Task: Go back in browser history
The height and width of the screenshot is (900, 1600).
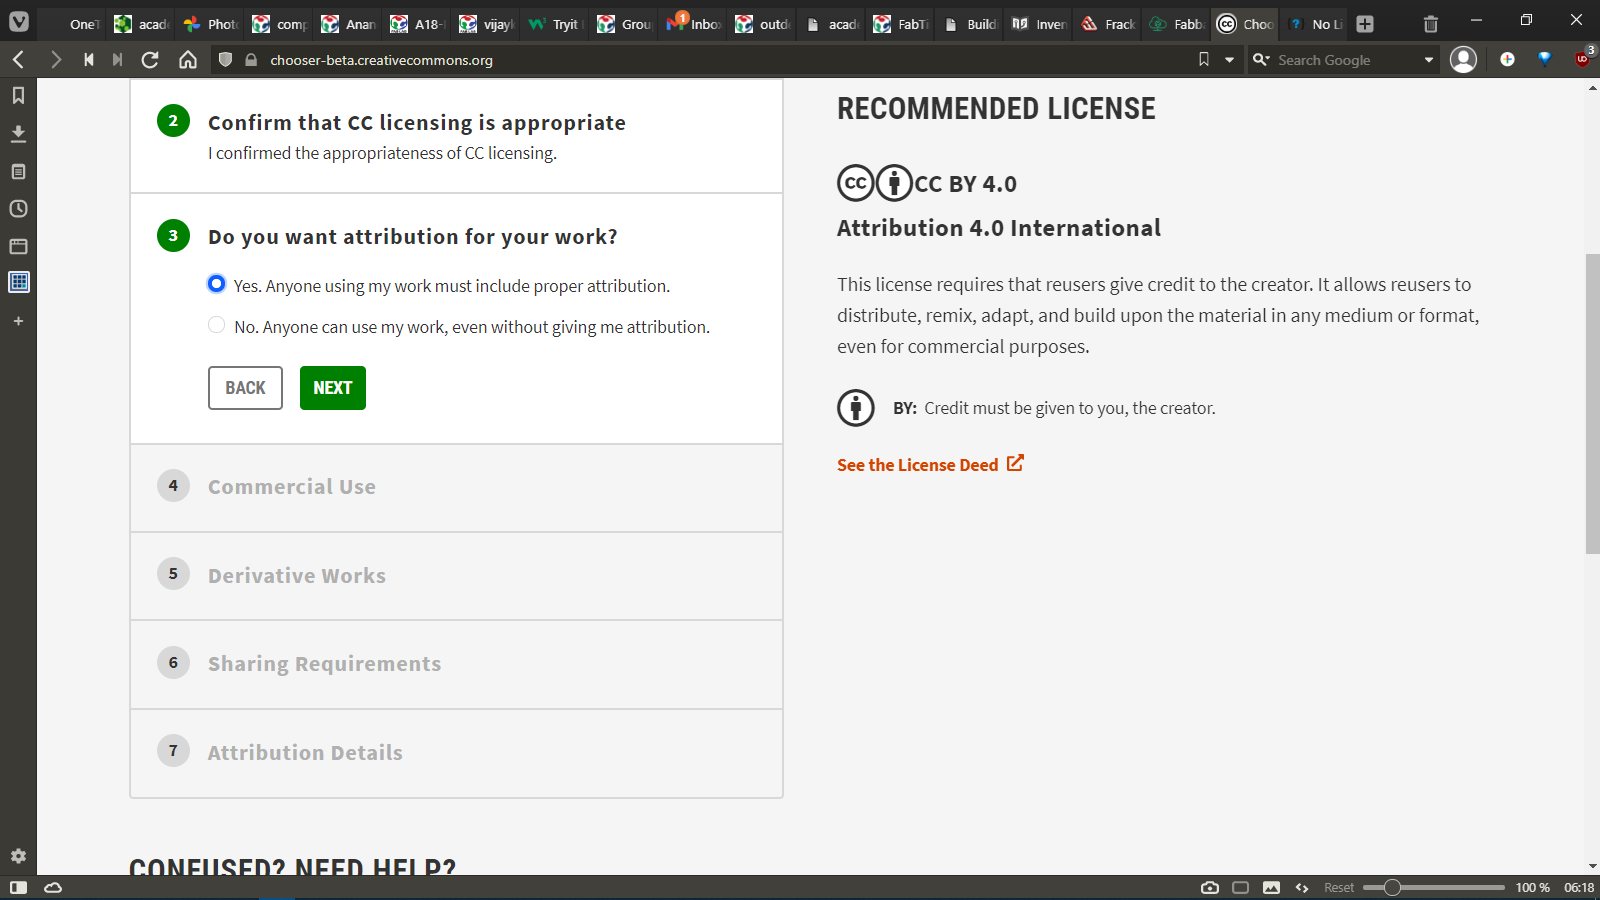Action: pos(19,60)
